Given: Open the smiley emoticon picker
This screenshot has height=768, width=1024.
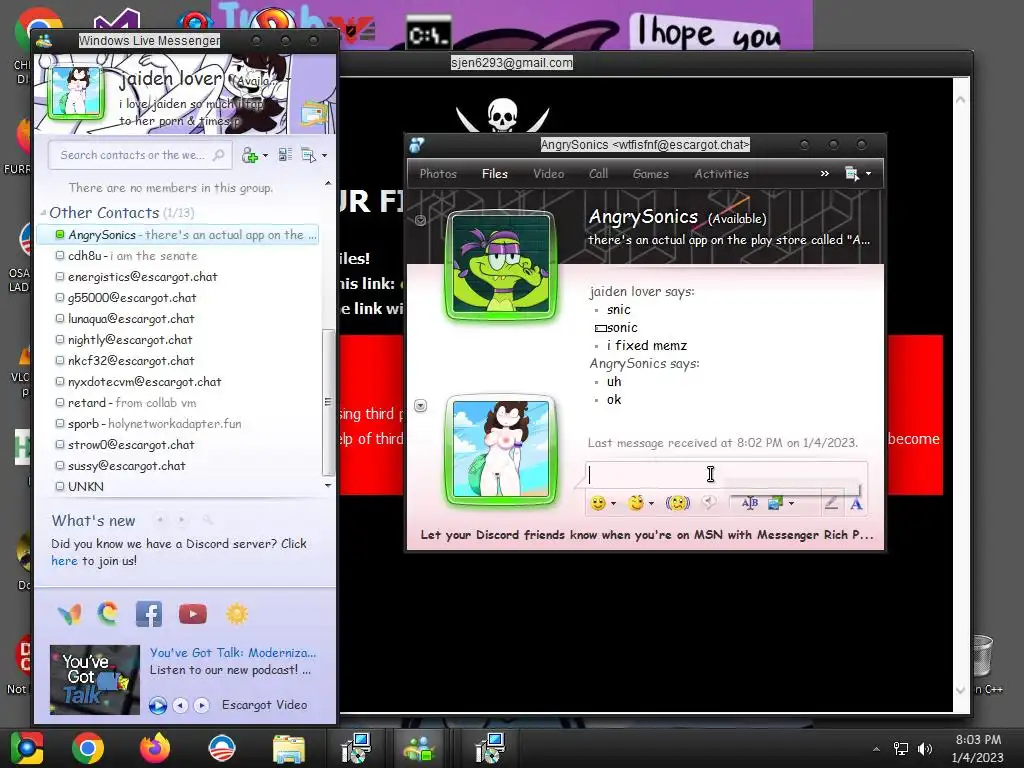Looking at the screenshot, I should point(598,503).
